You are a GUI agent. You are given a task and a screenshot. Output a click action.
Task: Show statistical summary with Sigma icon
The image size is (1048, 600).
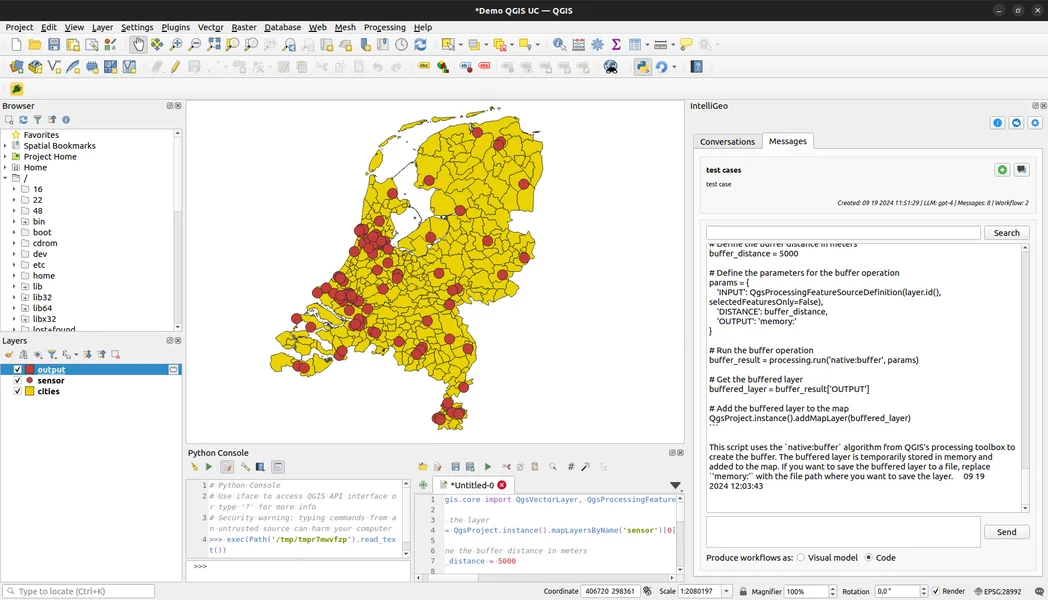click(x=616, y=45)
